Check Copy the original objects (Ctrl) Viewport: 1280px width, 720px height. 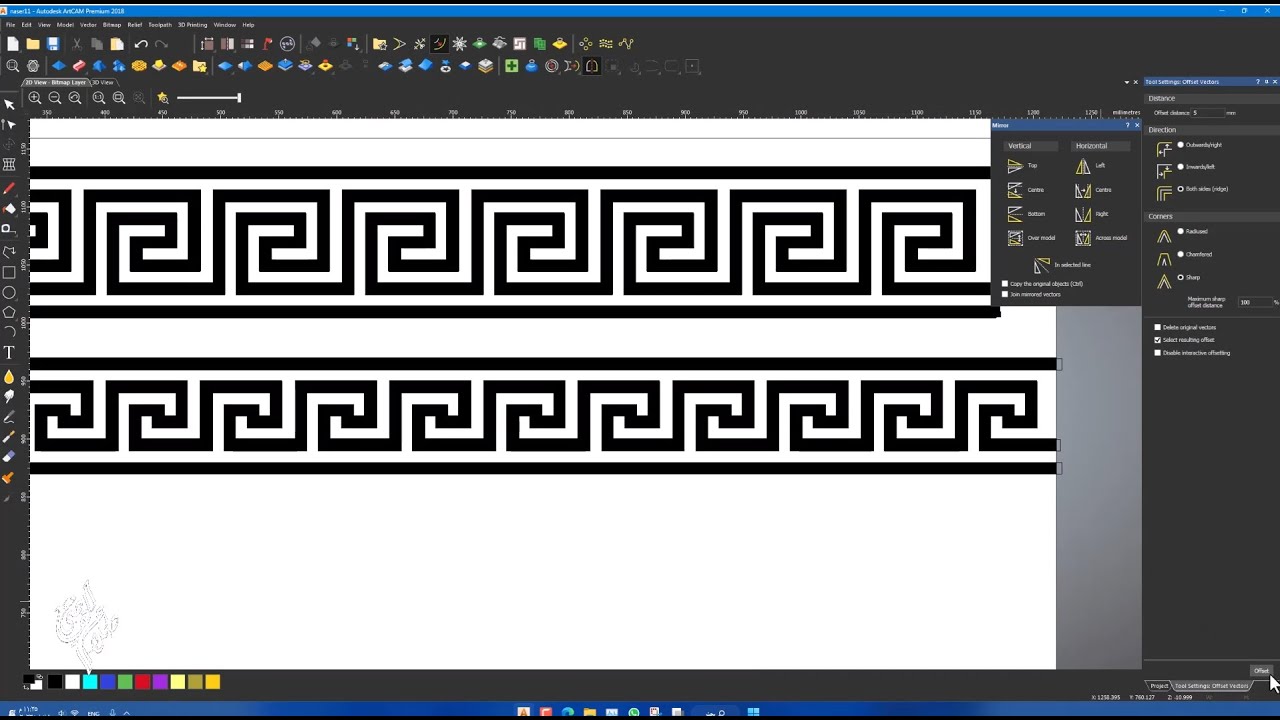pyautogui.click(x=1005, y=284)
